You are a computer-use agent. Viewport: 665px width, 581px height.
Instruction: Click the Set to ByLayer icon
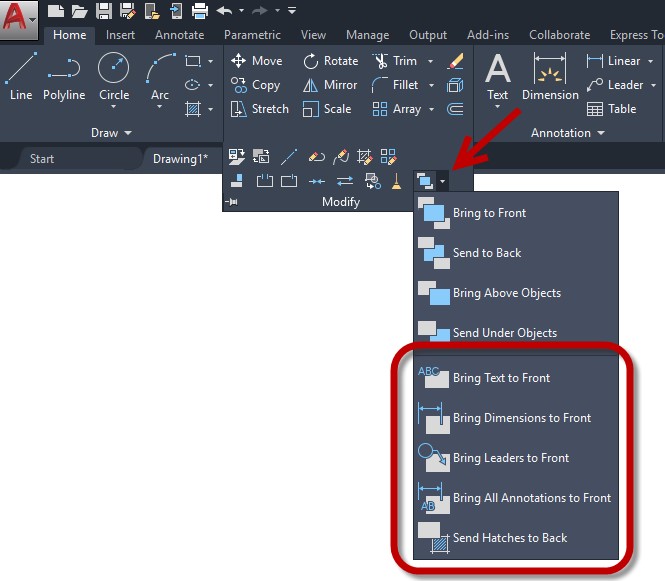[x=236, y=156]
